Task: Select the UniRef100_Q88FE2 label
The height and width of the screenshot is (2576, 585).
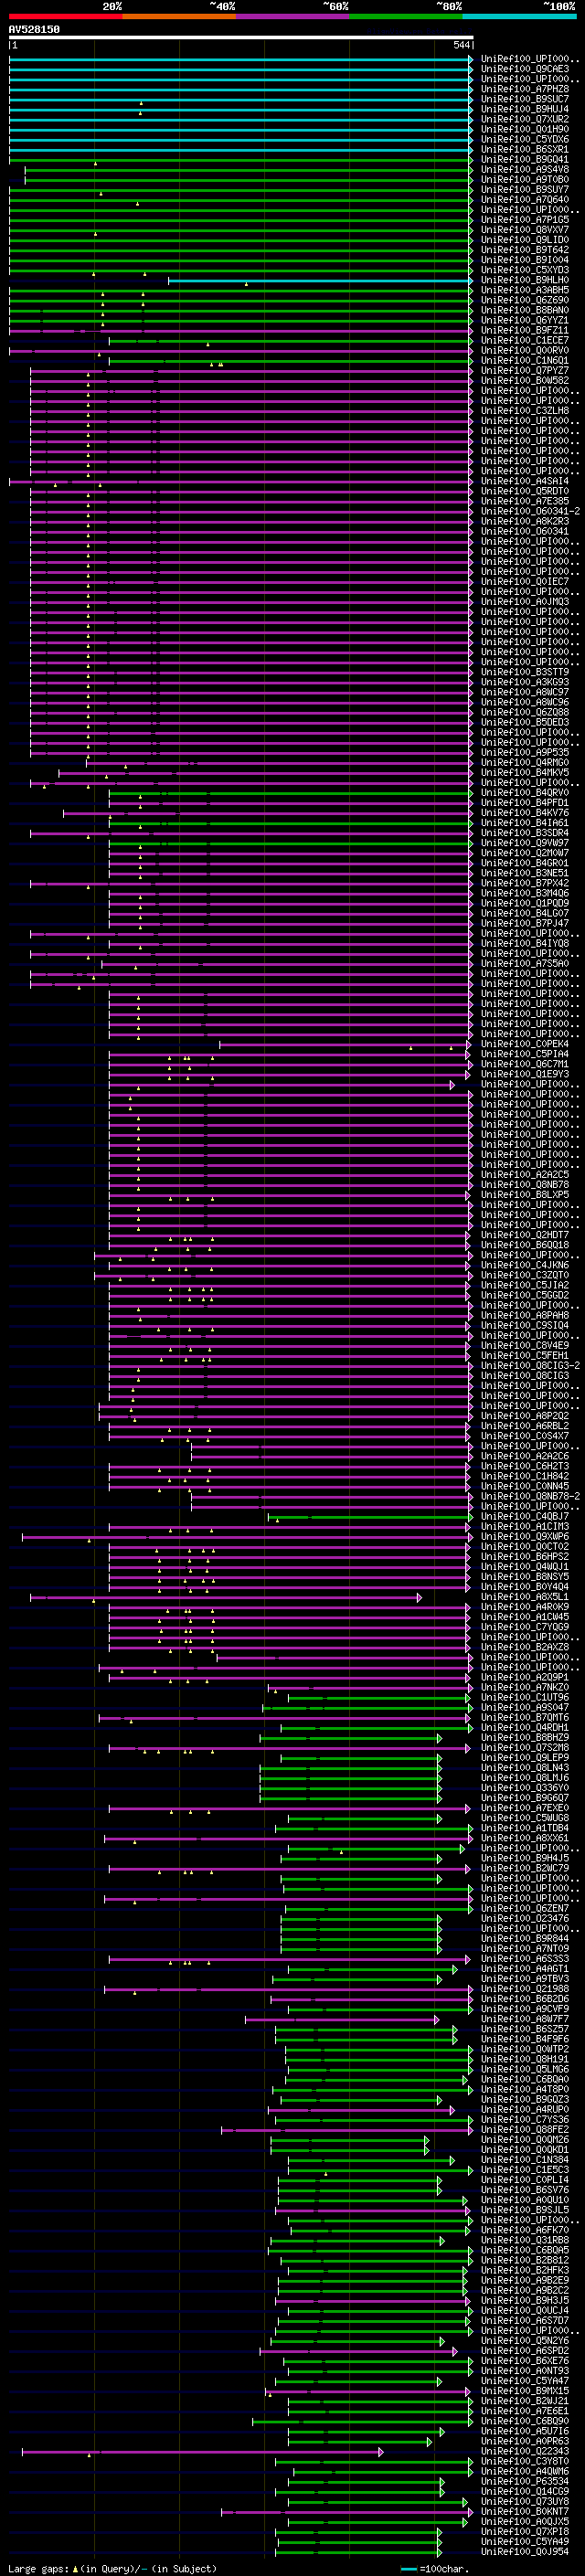Action: coord(525,2129)
